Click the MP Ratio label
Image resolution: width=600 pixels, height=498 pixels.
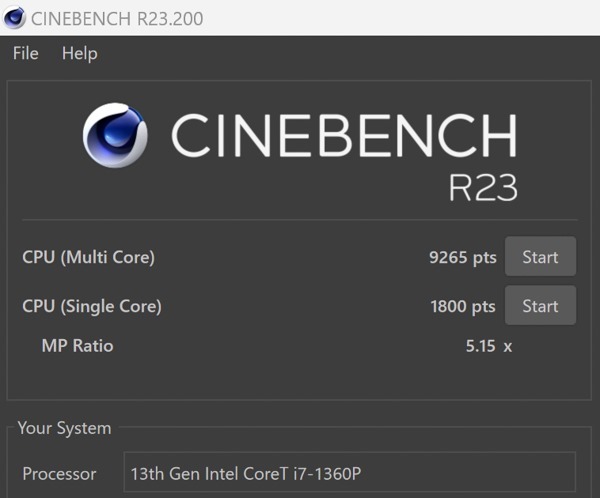click(x=77, y=346)
